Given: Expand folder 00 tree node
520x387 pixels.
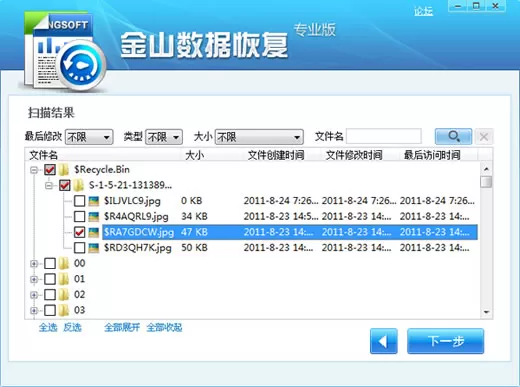Looking at the screenshot, I should coord(34,264).
